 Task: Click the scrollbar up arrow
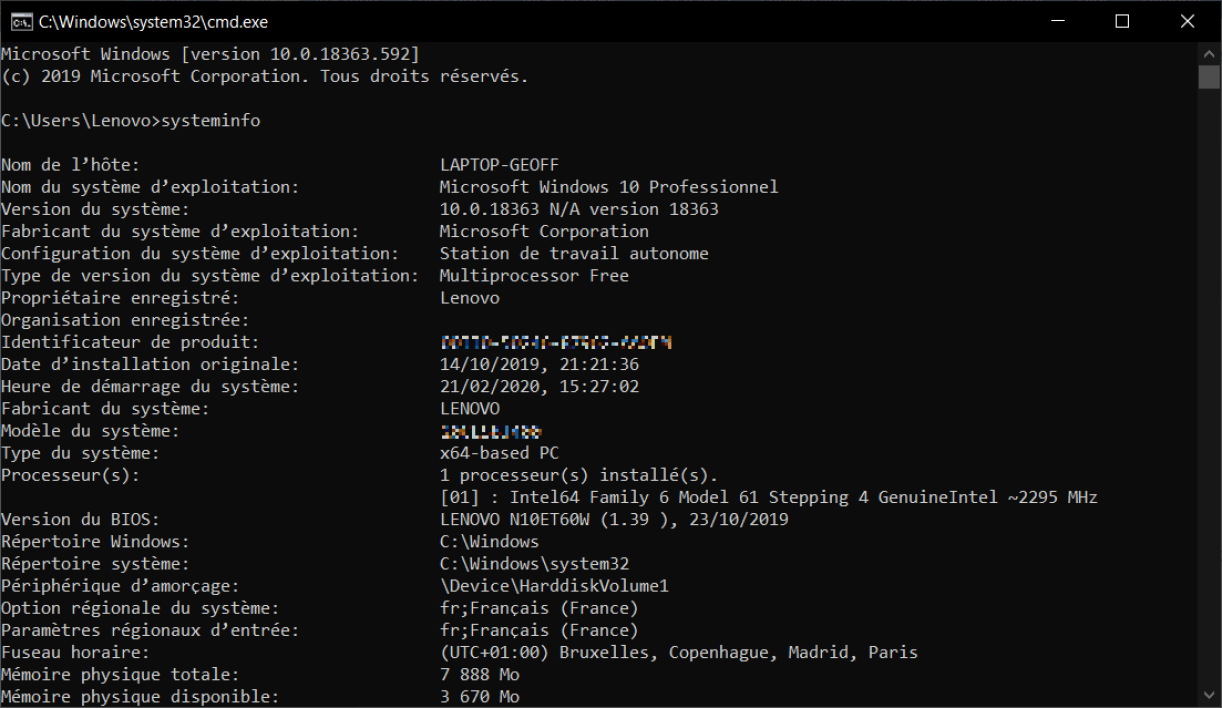[x=1209, y=52]
